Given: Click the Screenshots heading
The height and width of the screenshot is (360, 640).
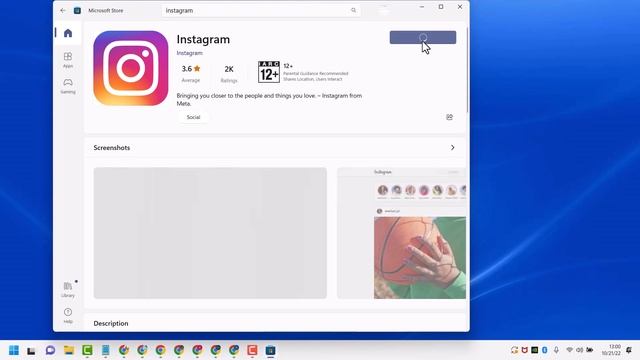Looking at the screenshot, I should [x=112, y=148].
